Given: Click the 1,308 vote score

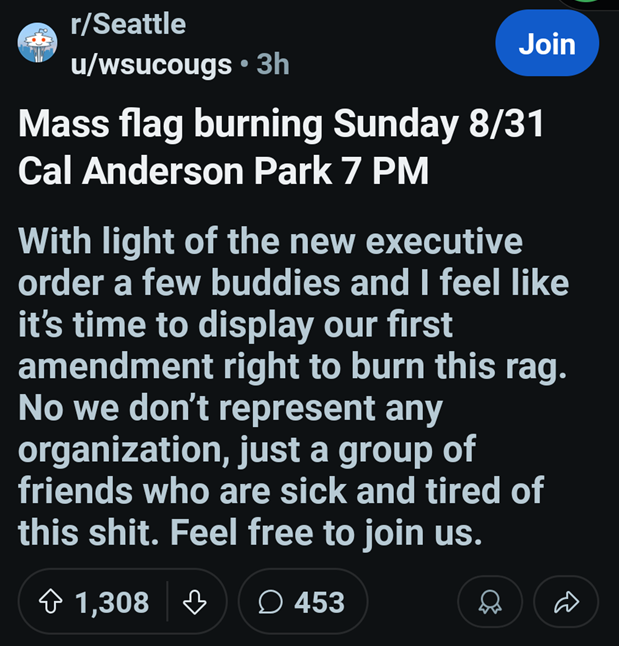Looking at the screenshot, I should tap(113, 602).
